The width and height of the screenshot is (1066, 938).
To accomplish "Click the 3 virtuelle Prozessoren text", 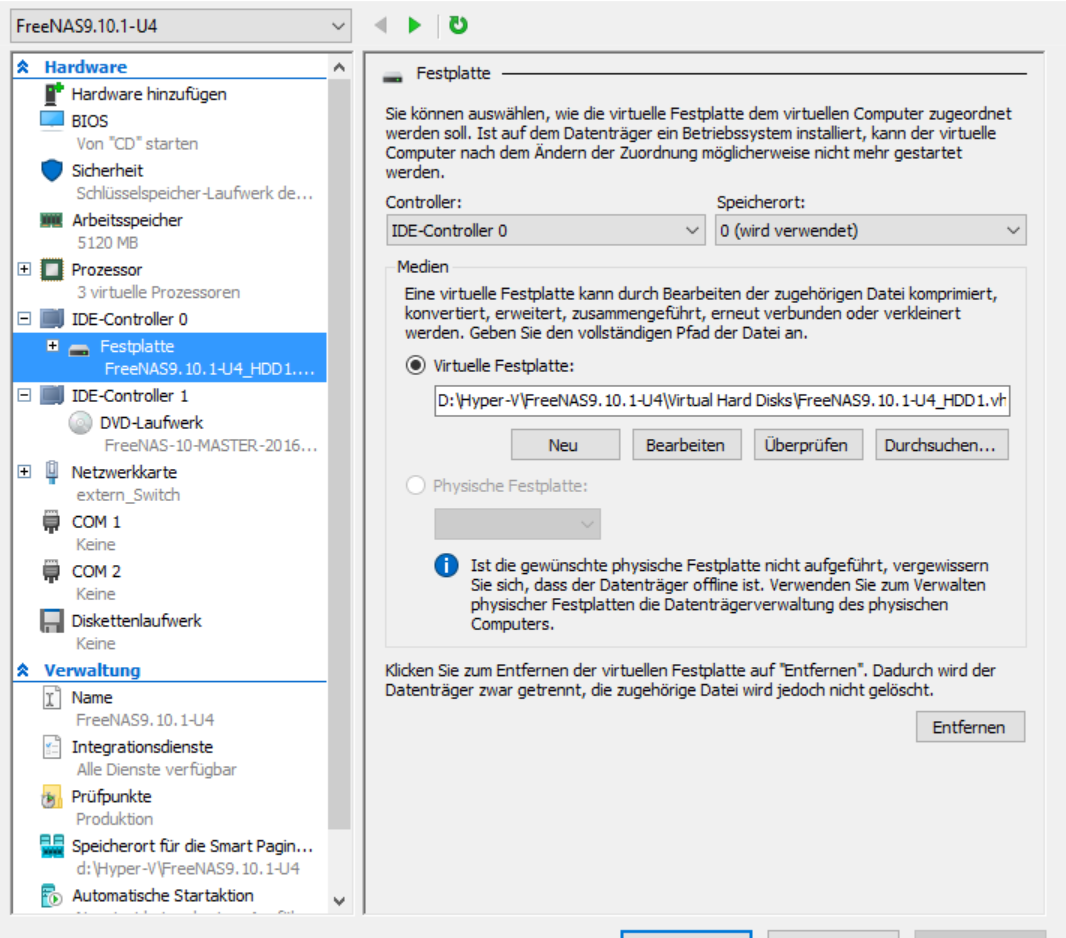I will [x=158, y=292].
